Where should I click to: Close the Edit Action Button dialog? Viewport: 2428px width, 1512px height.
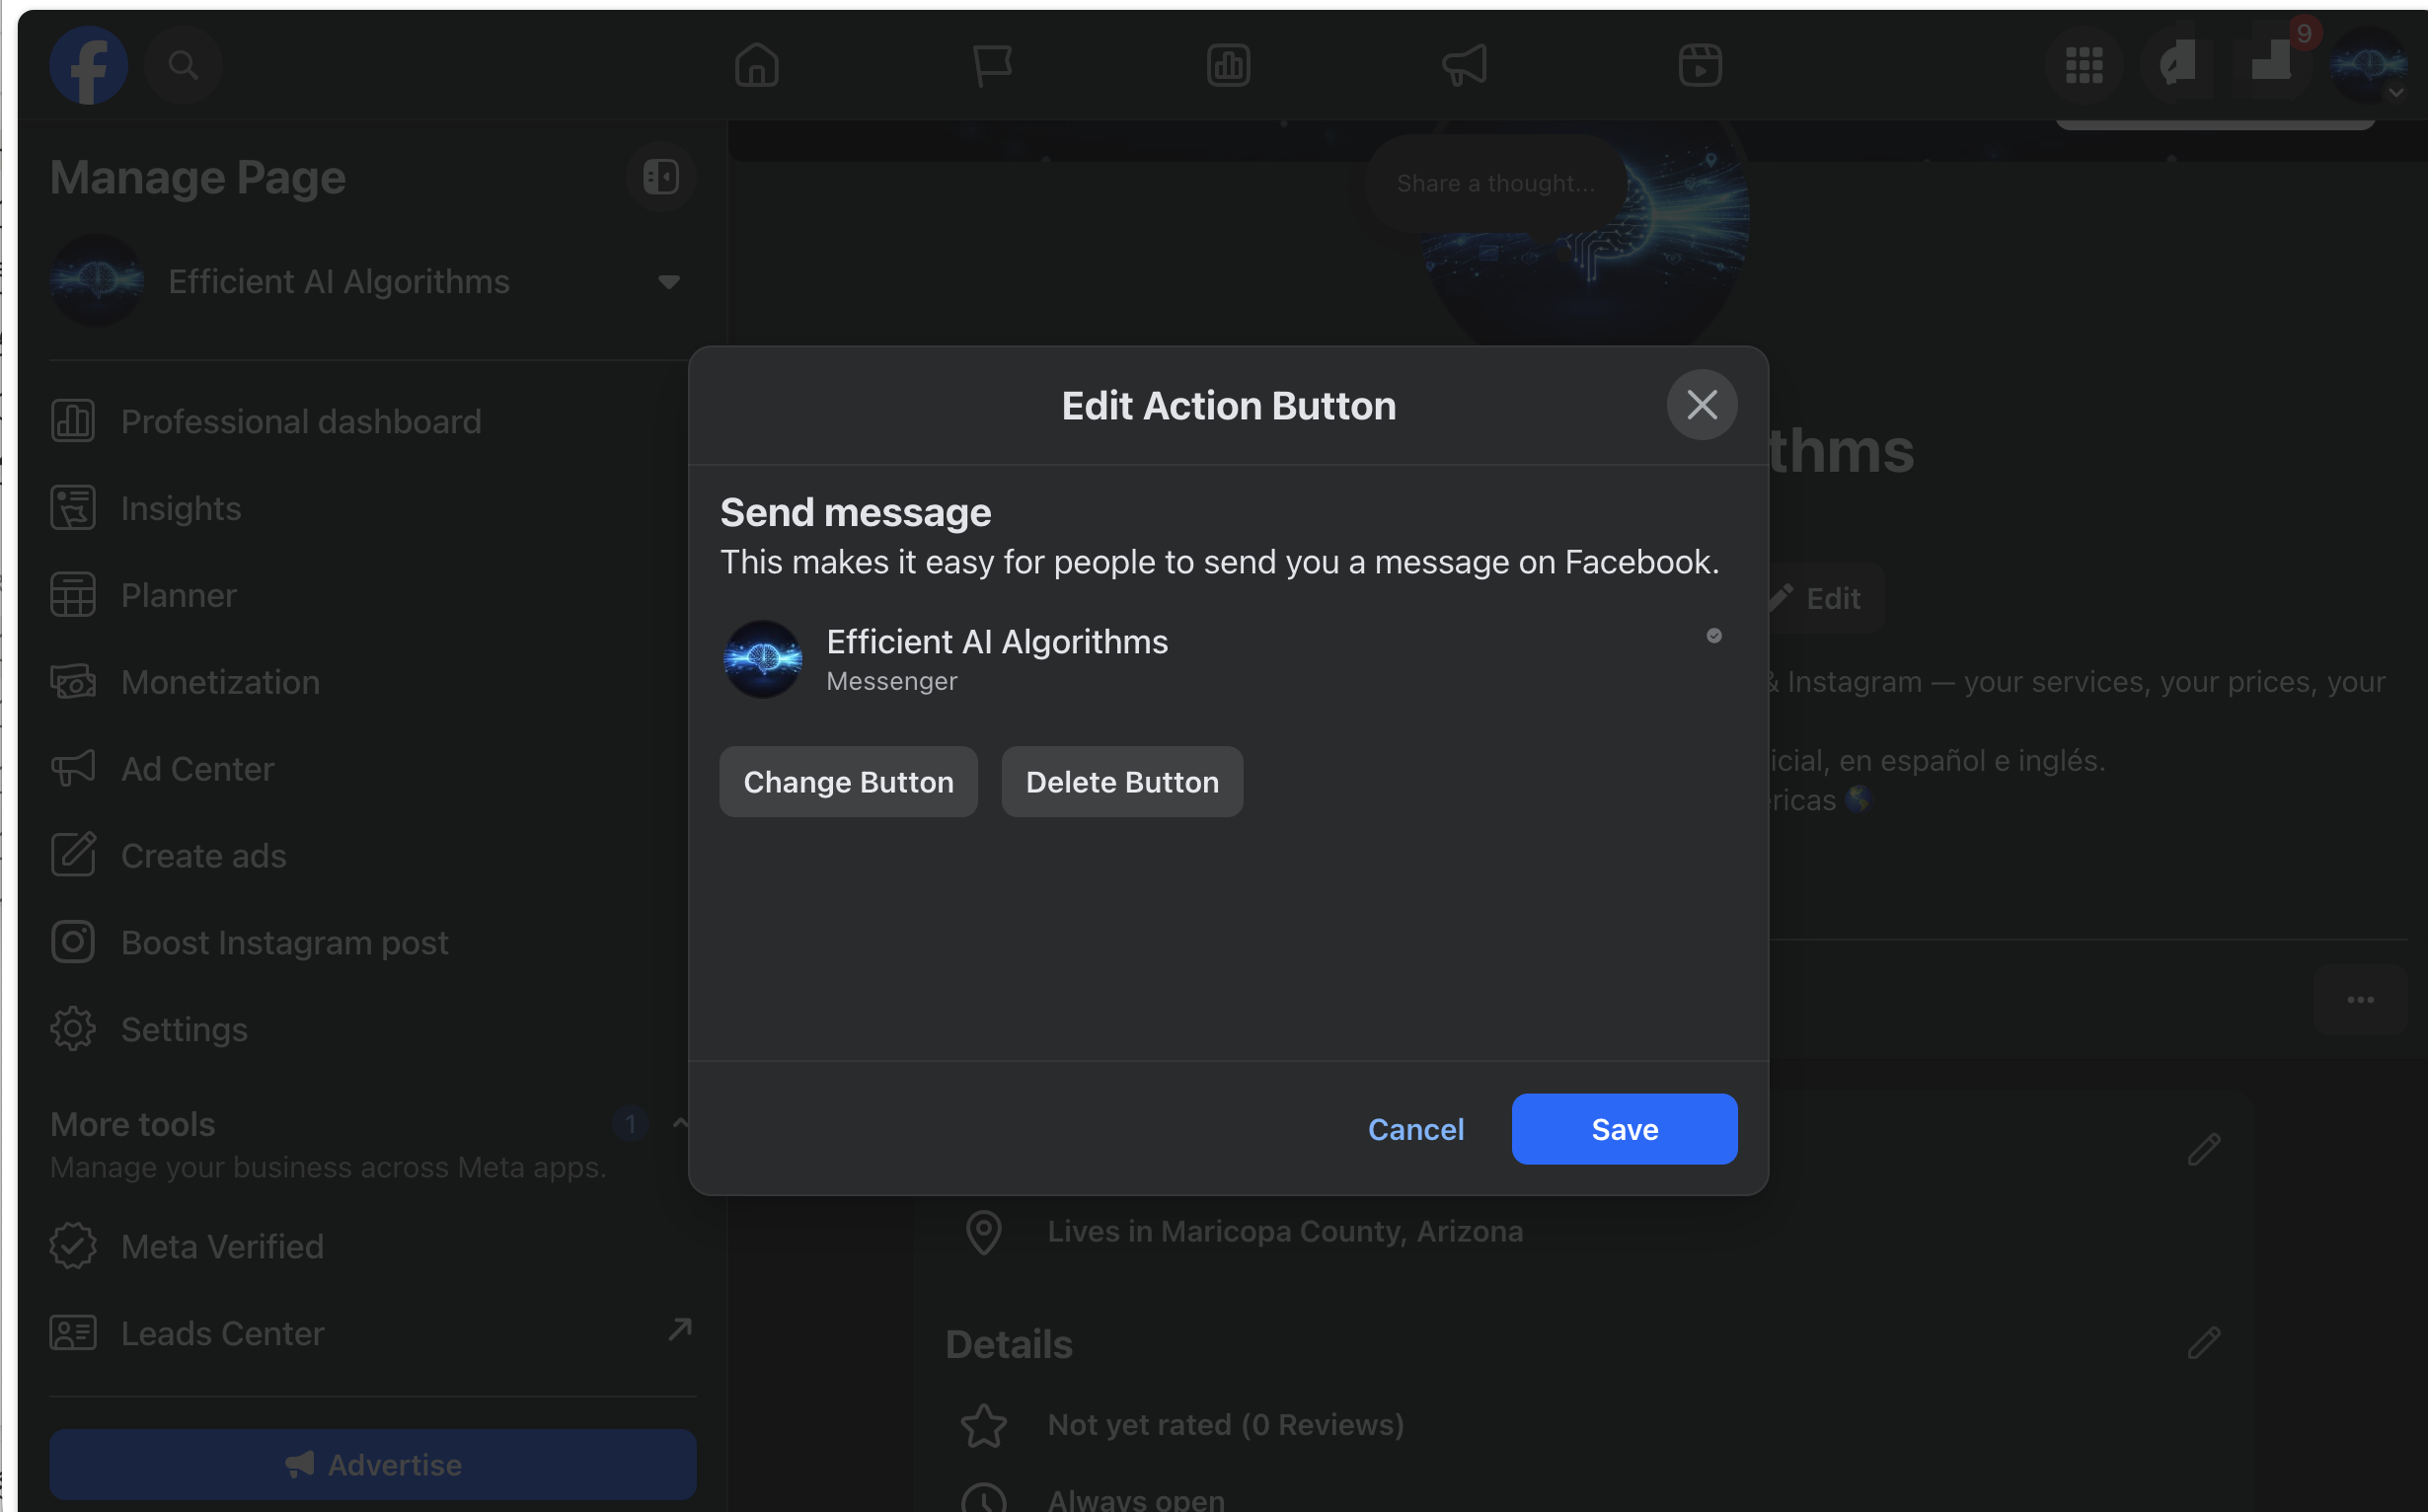click(1702, 405)
